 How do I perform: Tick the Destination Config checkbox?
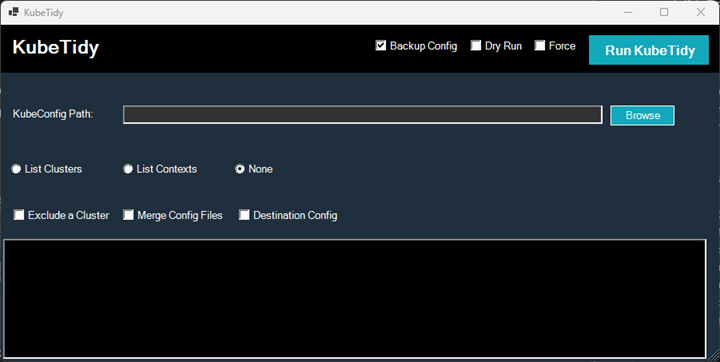coord(244,215)
